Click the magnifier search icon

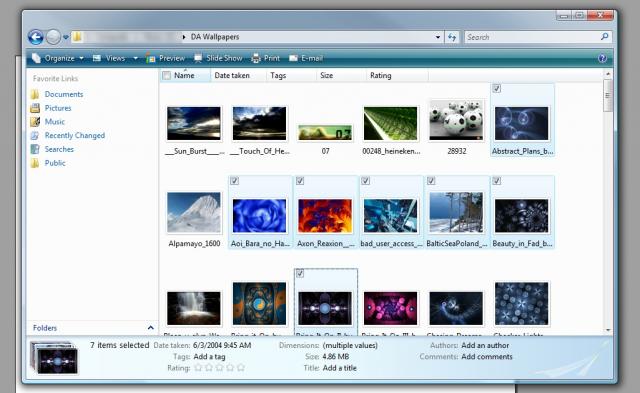(604, 37)
